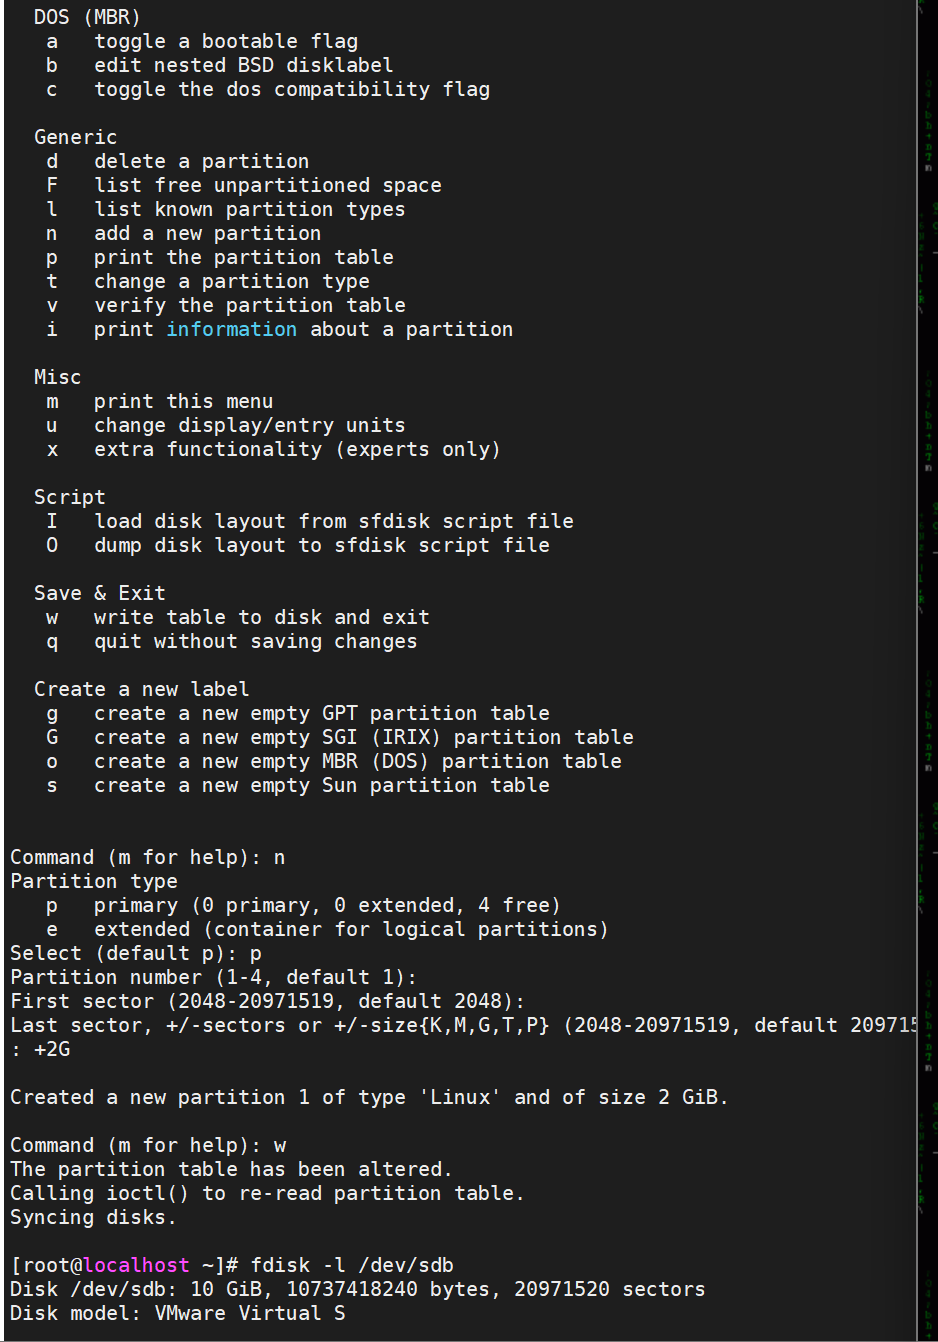Screen dimensions: 938x1342
Task: Click "create a new empty GPT partition table"
Action: tap(321, 713)
